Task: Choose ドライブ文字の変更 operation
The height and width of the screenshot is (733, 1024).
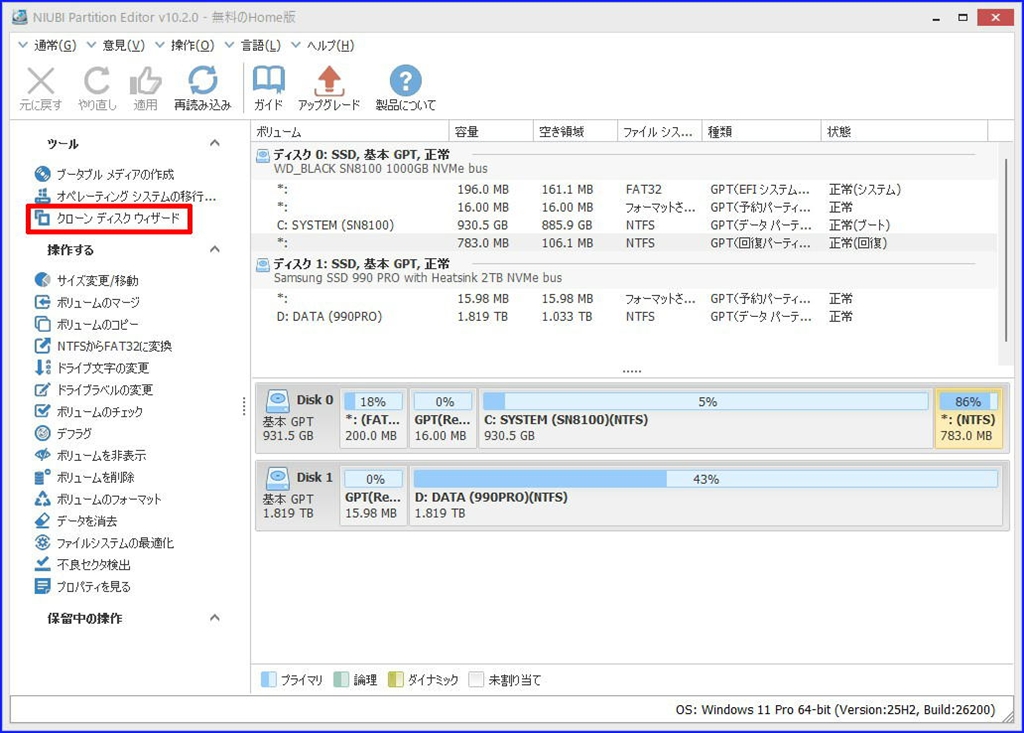Action: pos(92,368)
